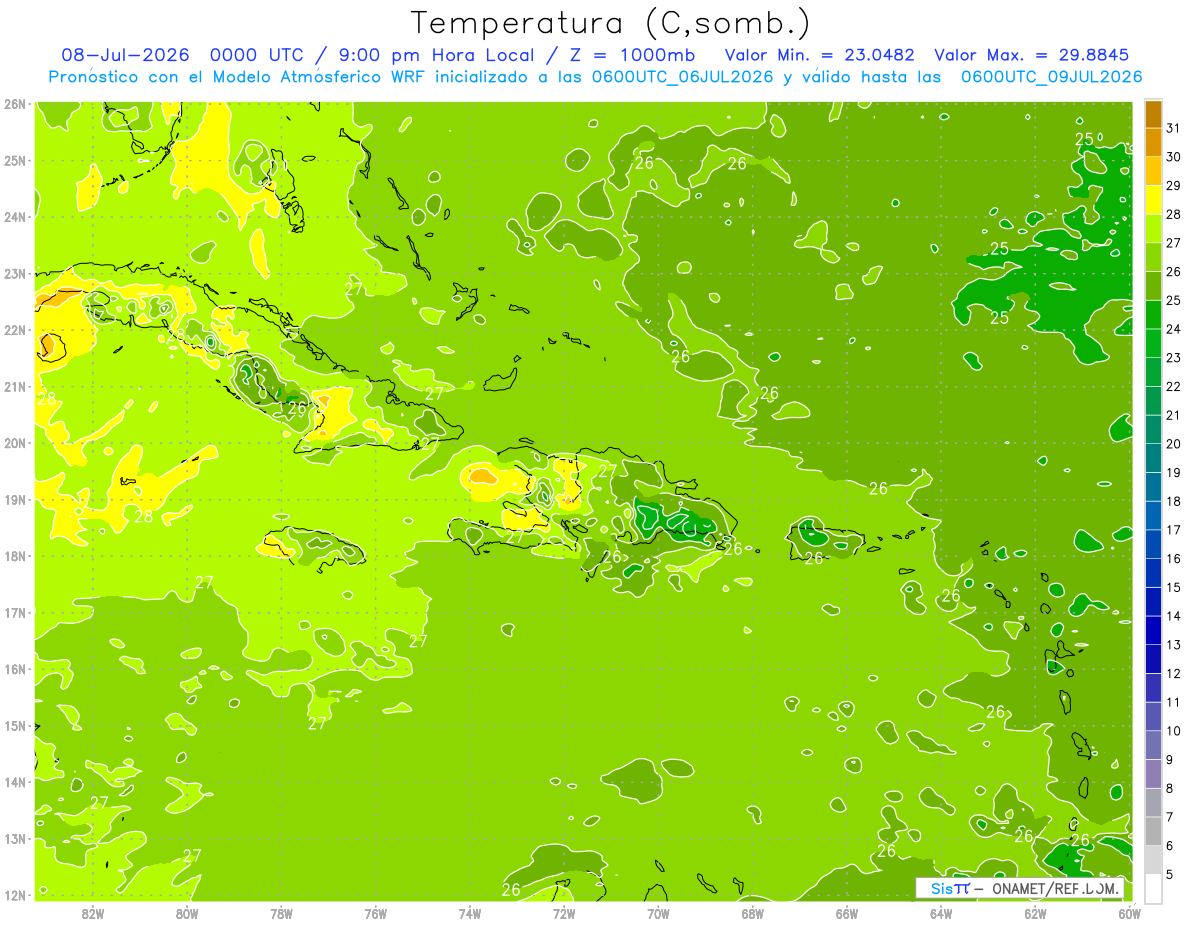Click the 15N latitude axis label
The width and height of the screenshot is (1200, 927).
14,726
